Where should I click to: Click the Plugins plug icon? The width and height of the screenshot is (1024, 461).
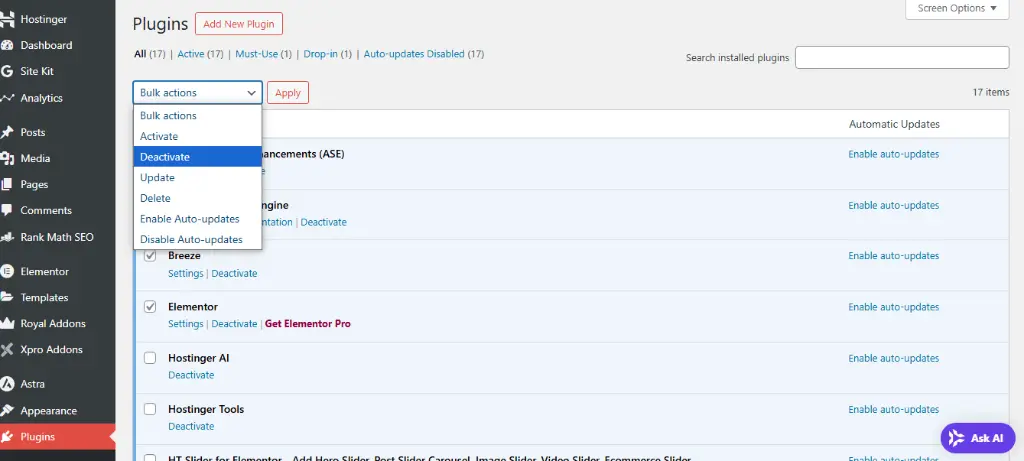tap(7, 437)
